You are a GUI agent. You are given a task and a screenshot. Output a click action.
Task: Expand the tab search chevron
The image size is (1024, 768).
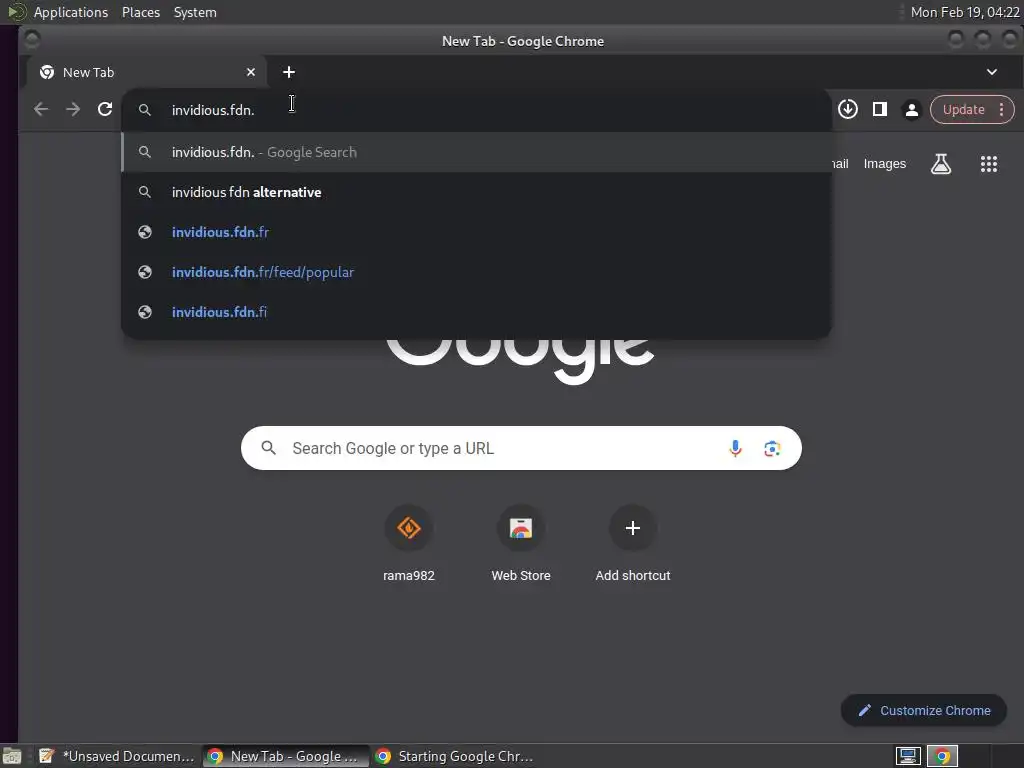[x=991, y=72]
